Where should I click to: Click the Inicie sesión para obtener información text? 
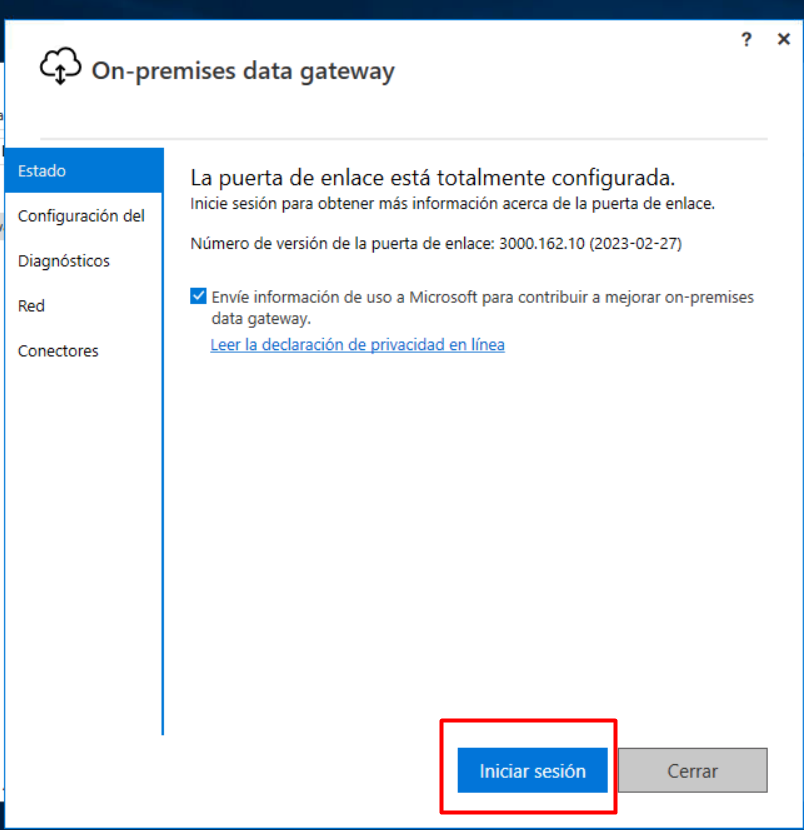(x=453, y=204)
